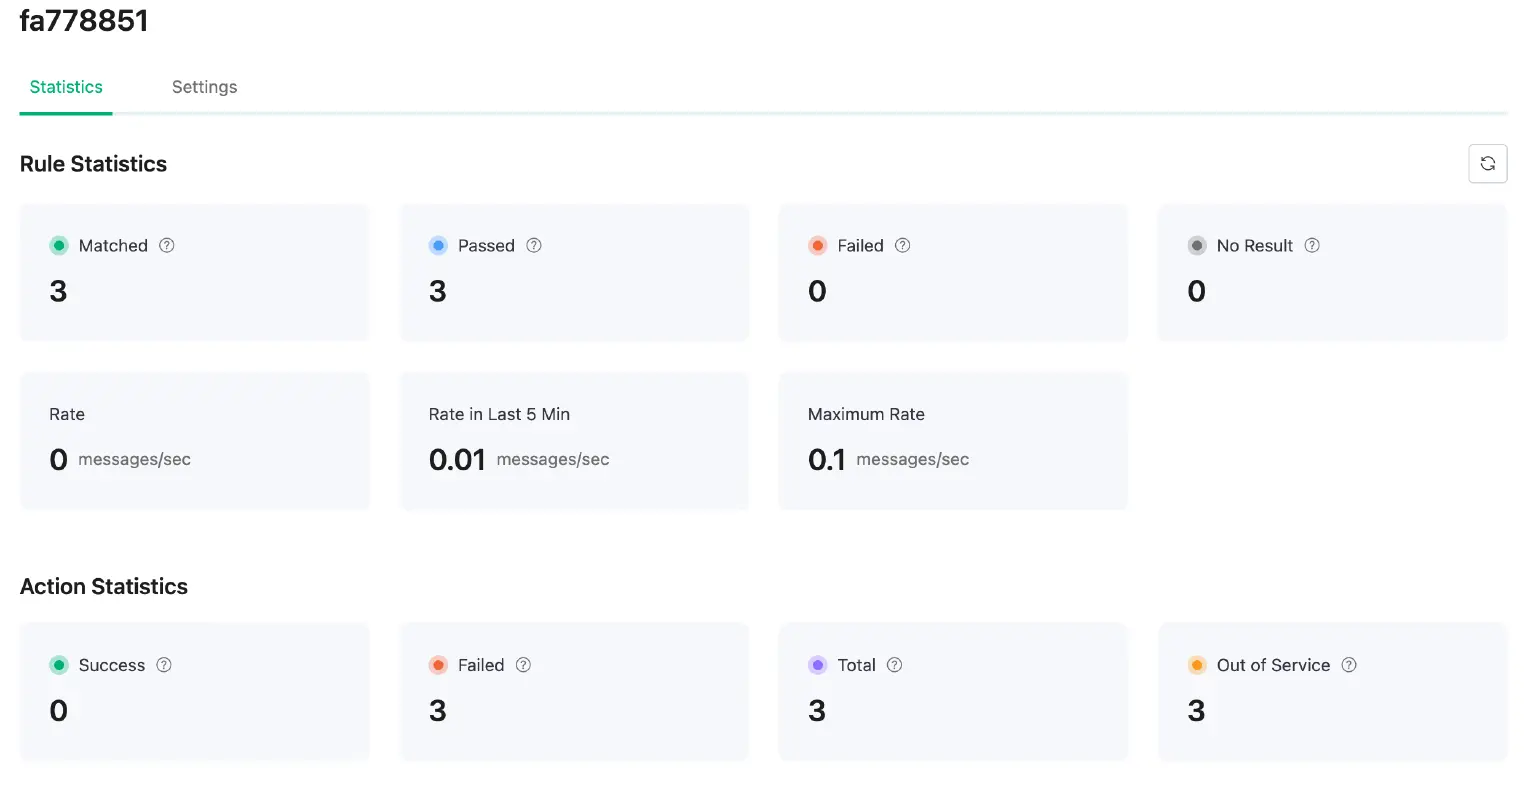Click the purple dot next to Total

818,664
